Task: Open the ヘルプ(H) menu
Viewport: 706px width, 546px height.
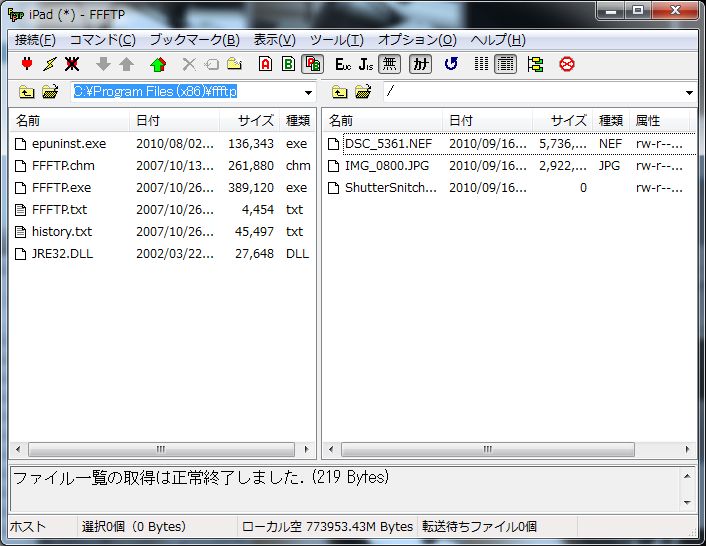Action: tap(498, 40)
